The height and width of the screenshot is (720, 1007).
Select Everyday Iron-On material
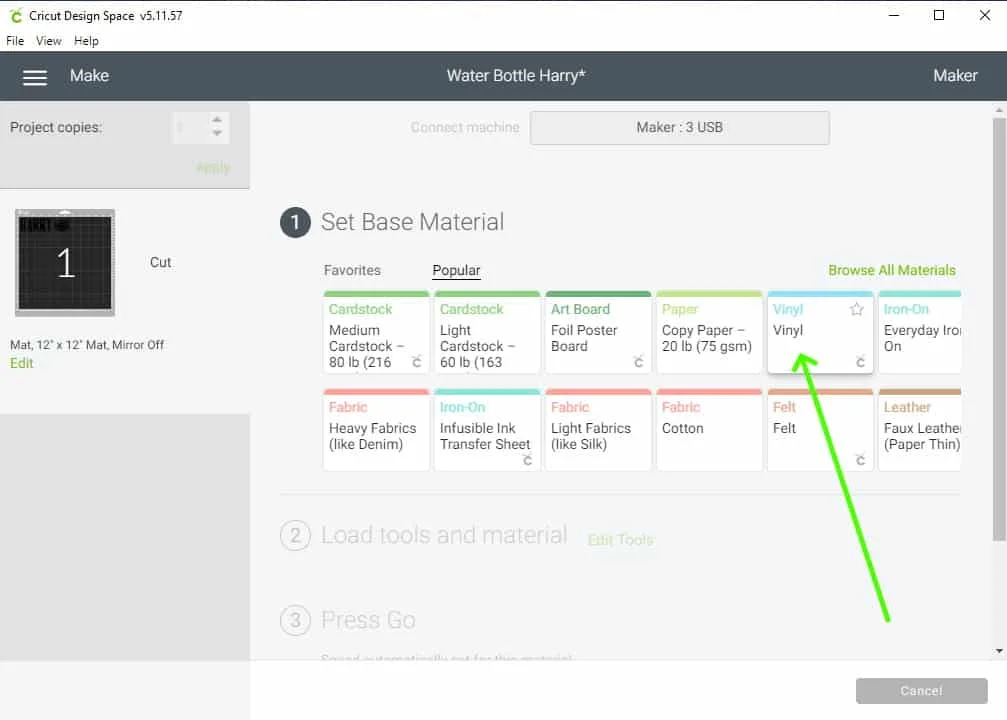pos(920,332)
